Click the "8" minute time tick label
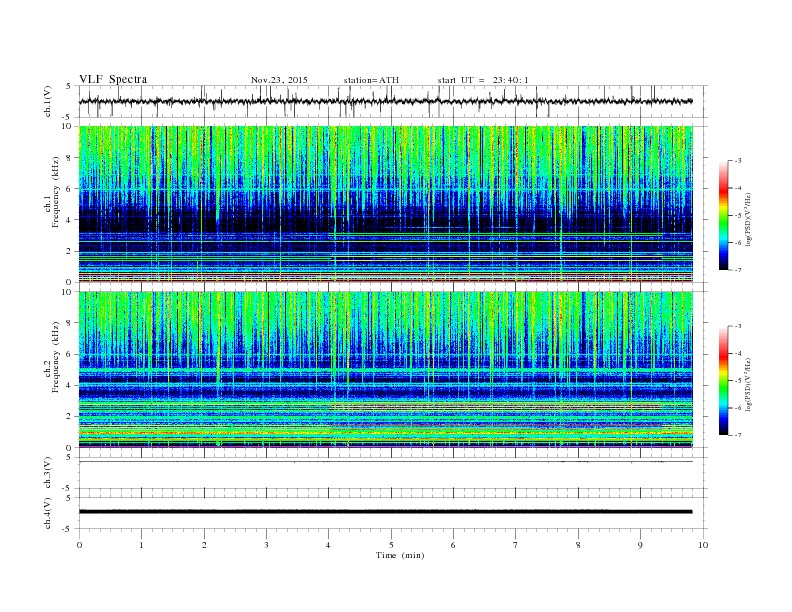 click(578, 545)
